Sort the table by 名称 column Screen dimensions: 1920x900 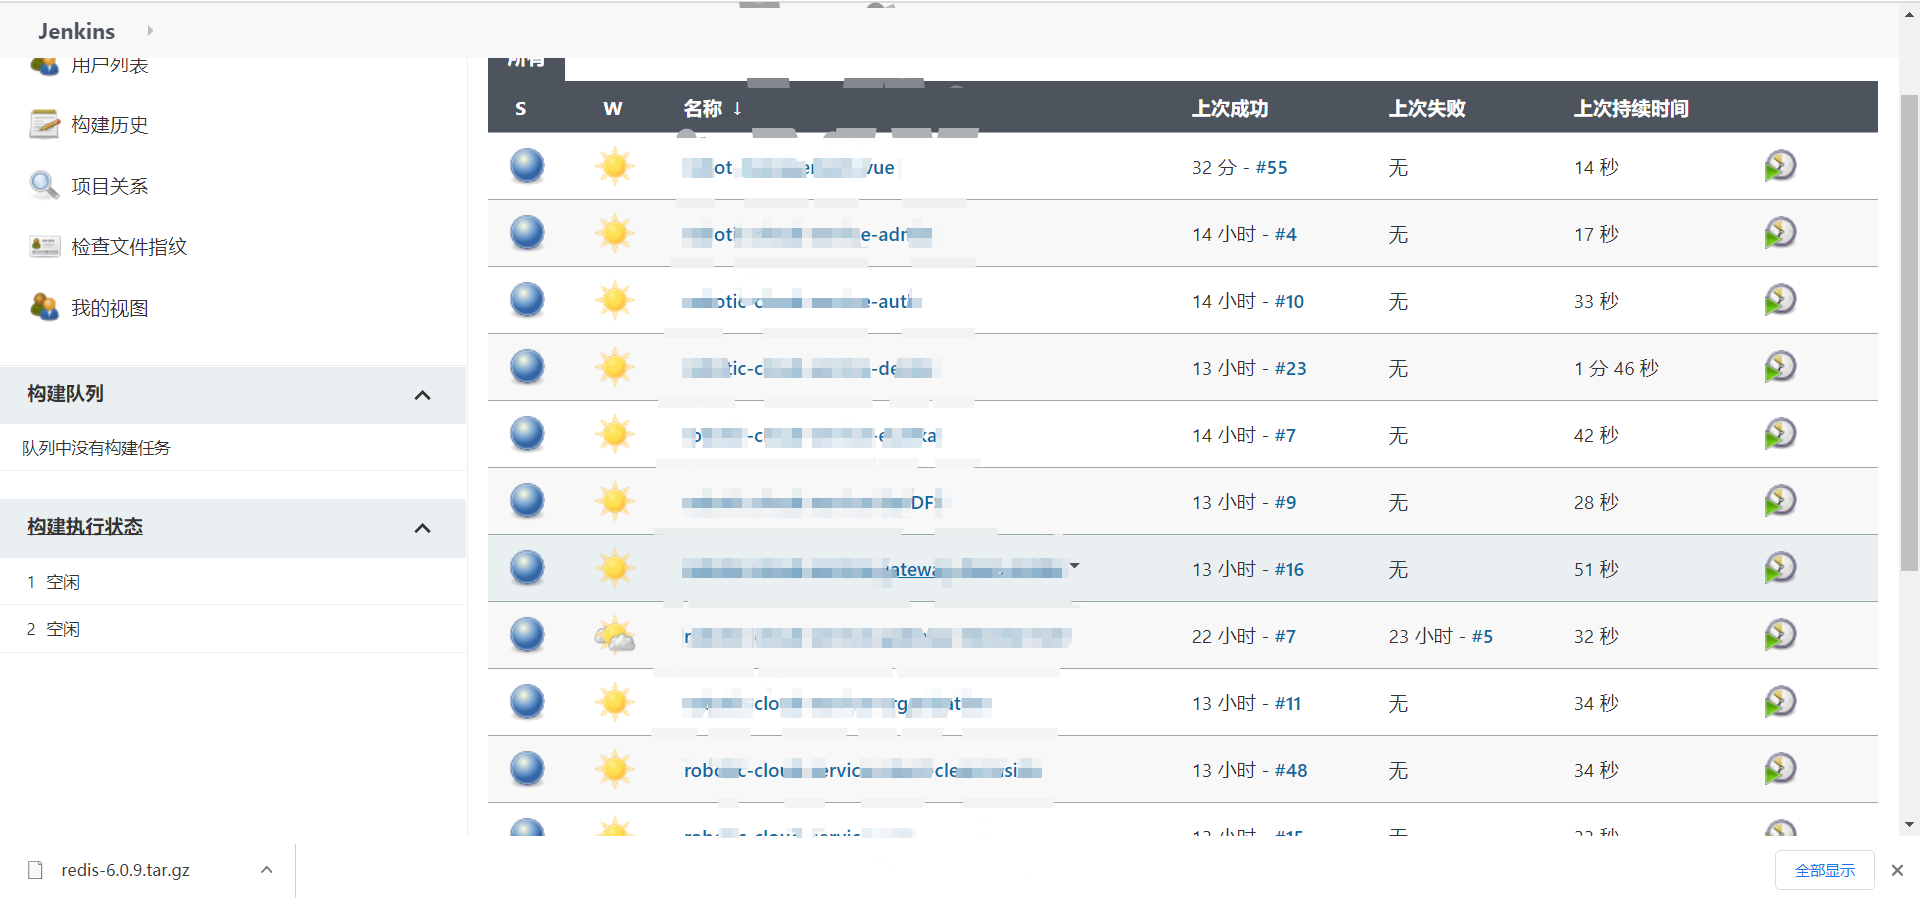712,108
